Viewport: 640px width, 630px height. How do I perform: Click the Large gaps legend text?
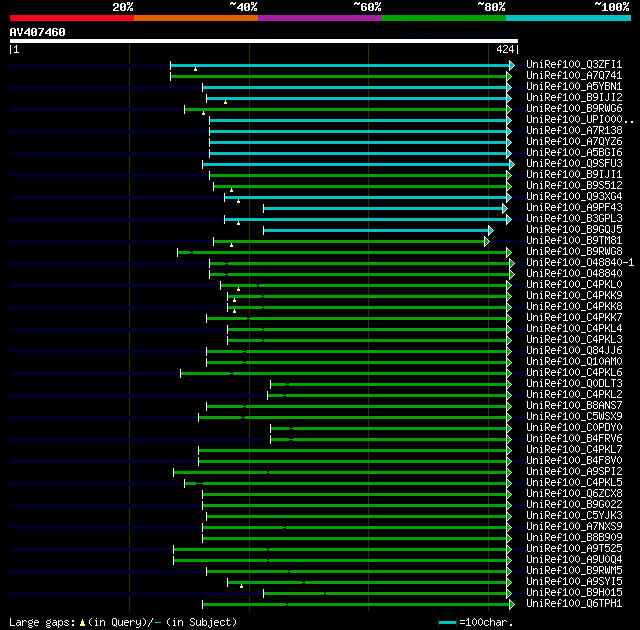click(x=123, y=623)
